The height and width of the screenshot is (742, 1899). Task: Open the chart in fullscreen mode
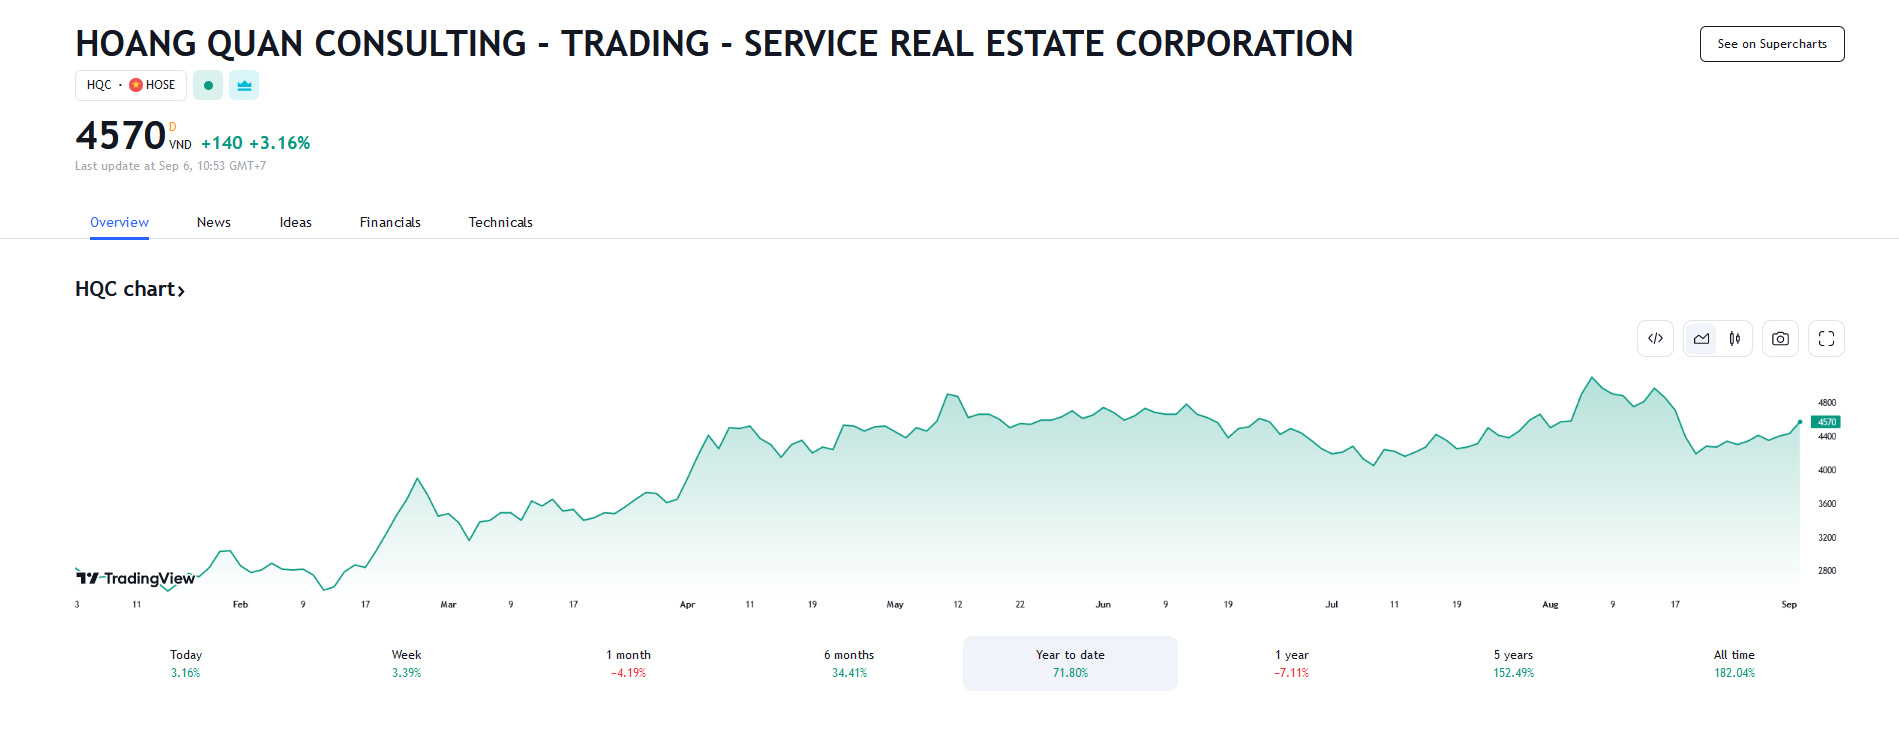coord(1826,339)
